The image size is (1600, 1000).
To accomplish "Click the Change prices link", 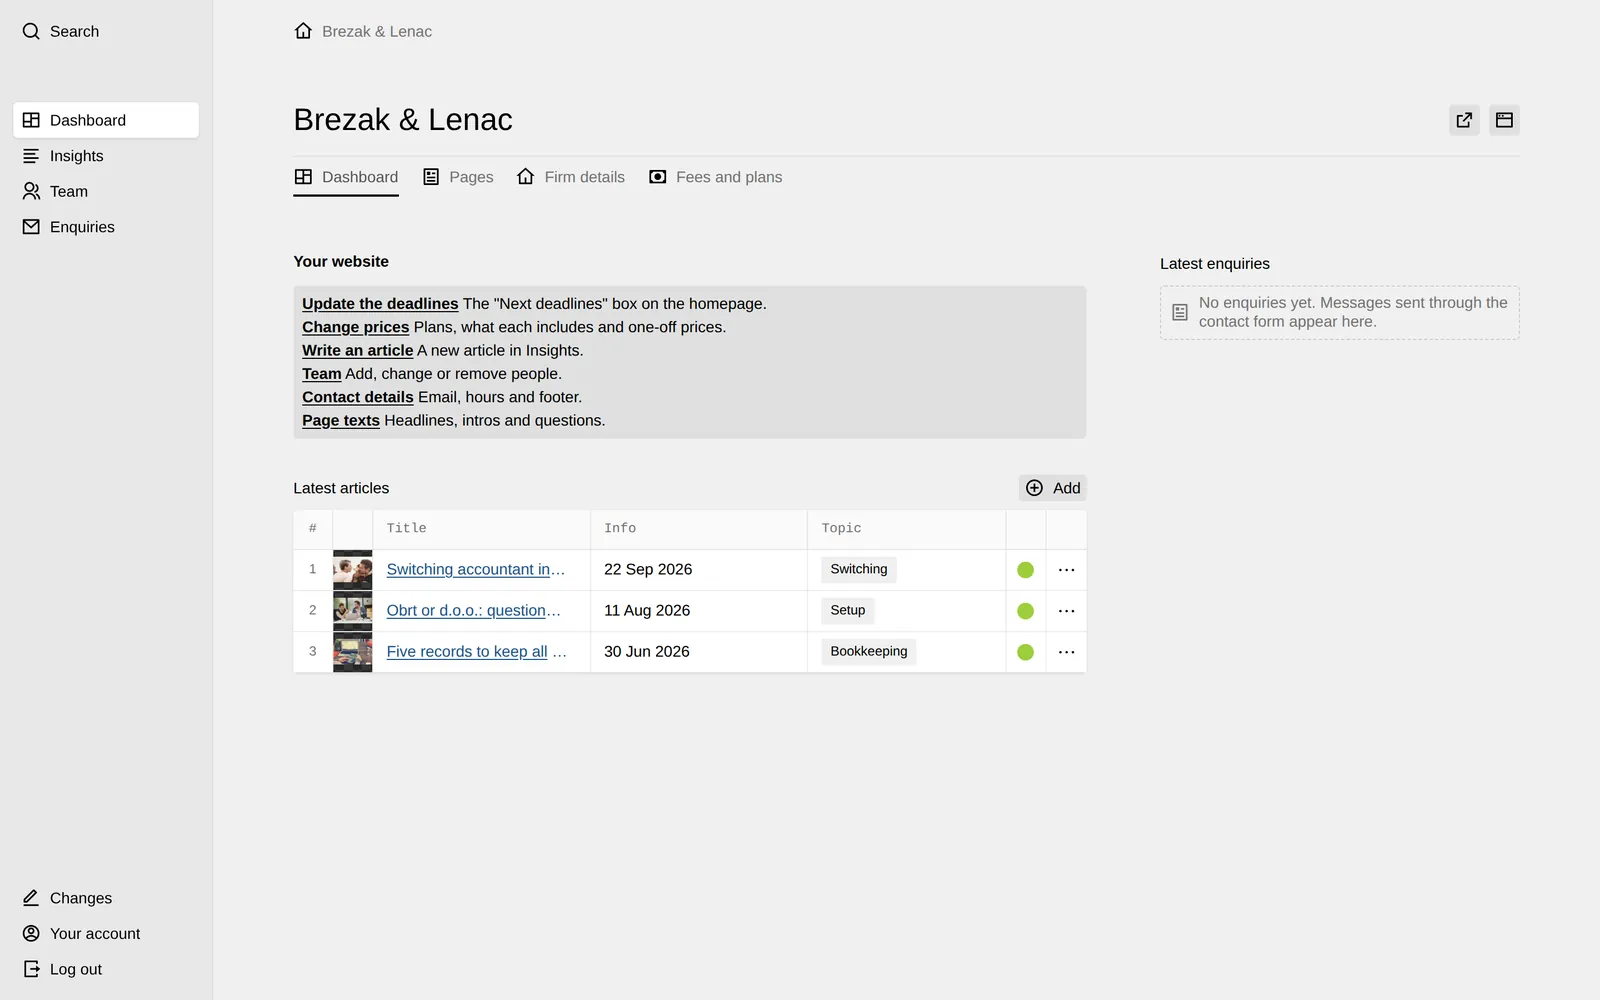I will pyautogui.click(x=356, y=327).
